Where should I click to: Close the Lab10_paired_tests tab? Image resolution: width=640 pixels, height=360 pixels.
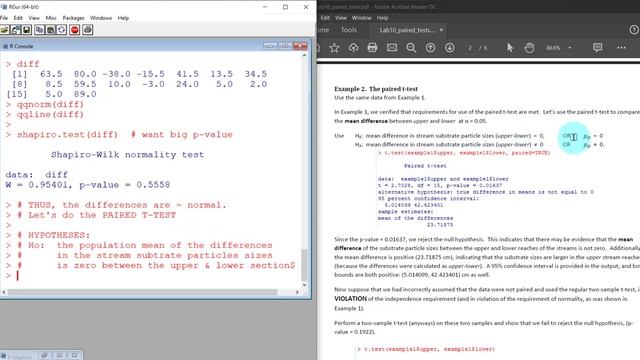point(441,30)
